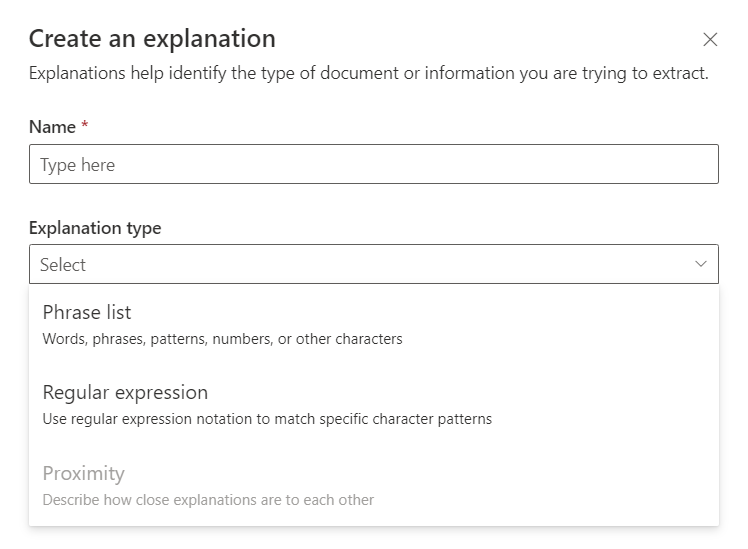Click the 'Type here' placeholder text
This screenshot has width=748, height=549.
pyautogui.click(x=77, y=165)
